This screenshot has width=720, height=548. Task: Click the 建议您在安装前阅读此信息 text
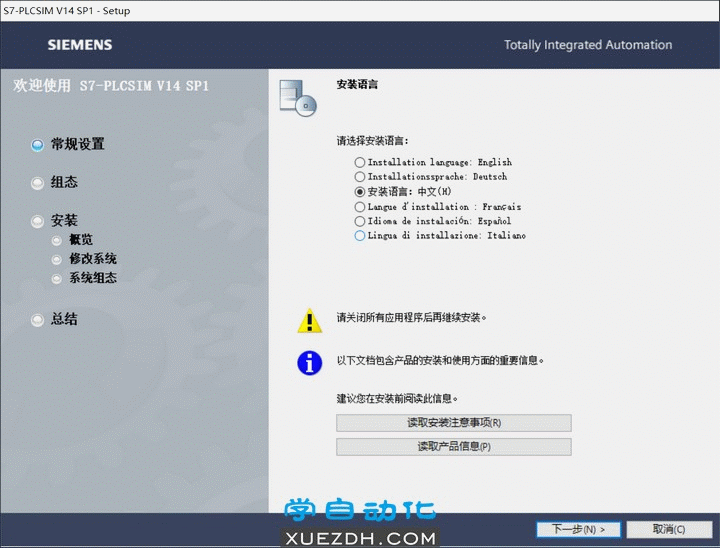click(x=397, y=398)
